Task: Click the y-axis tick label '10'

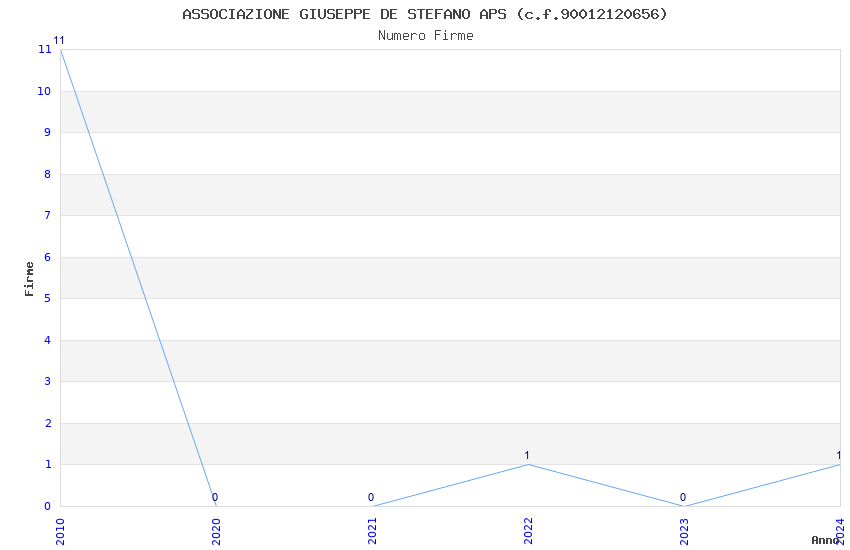Action: [x=44, y=91]
